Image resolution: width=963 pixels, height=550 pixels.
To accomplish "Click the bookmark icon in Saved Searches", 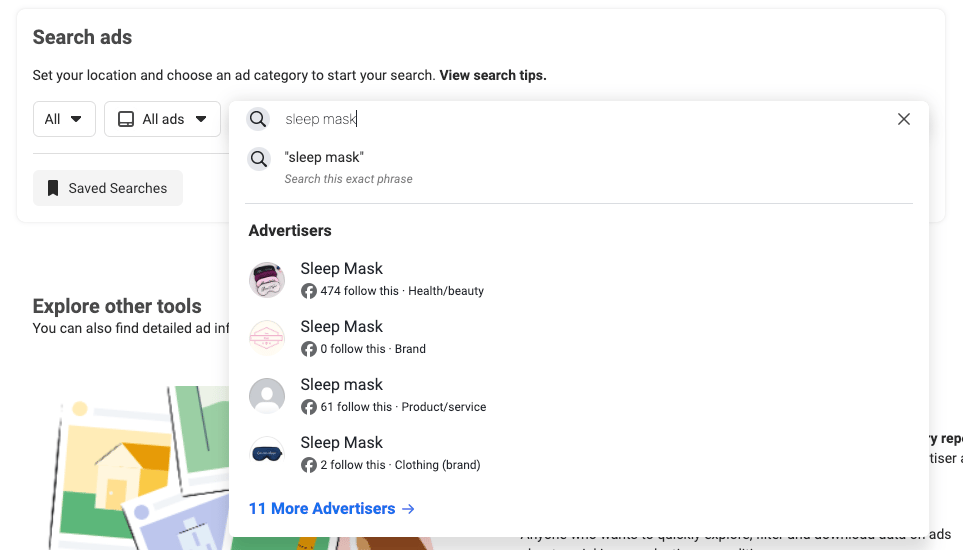I will (x=53, y=188).
